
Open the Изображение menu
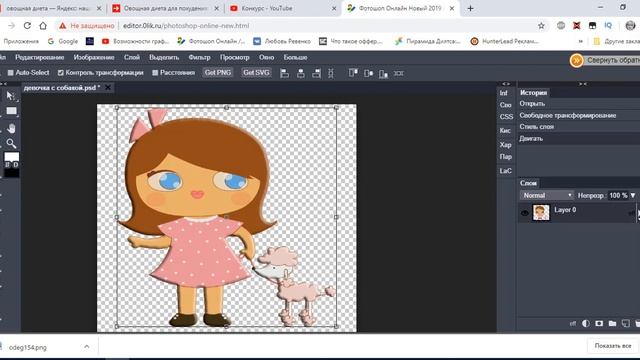[x=94, y=58]
